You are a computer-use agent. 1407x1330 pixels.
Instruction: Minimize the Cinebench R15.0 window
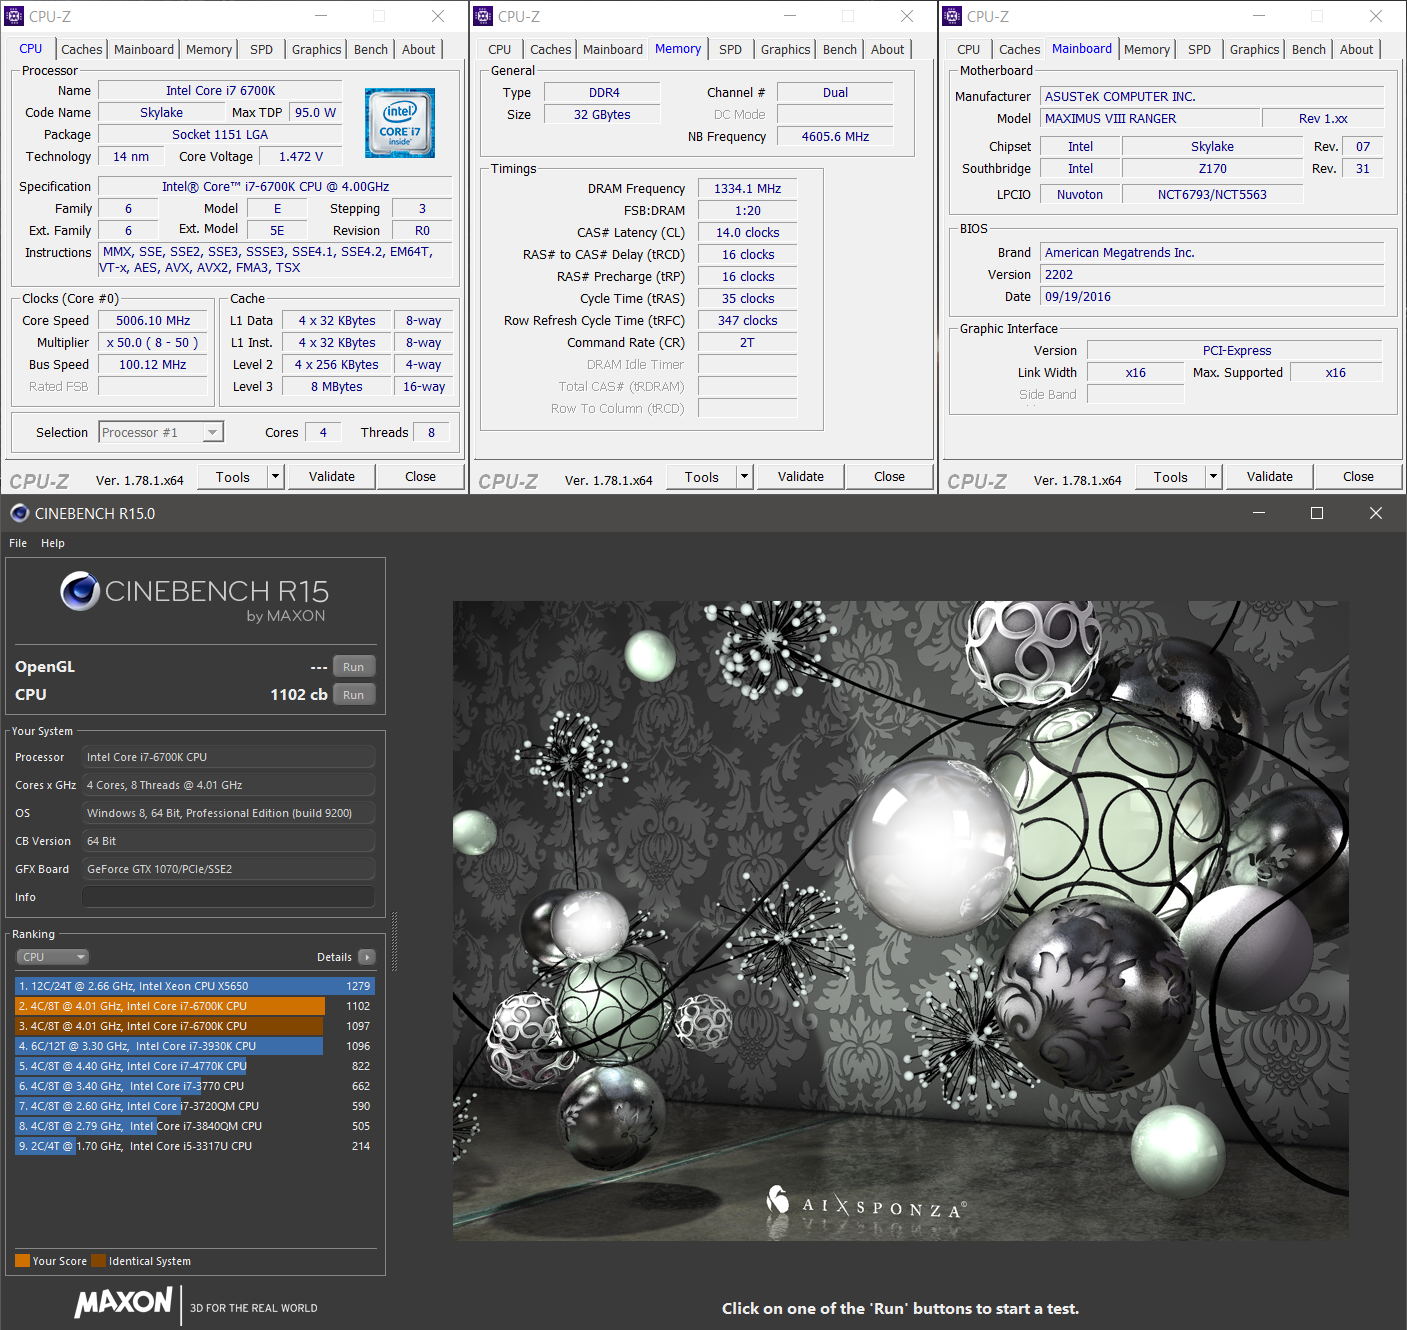pyautogui.click(x=1259, y=513)
